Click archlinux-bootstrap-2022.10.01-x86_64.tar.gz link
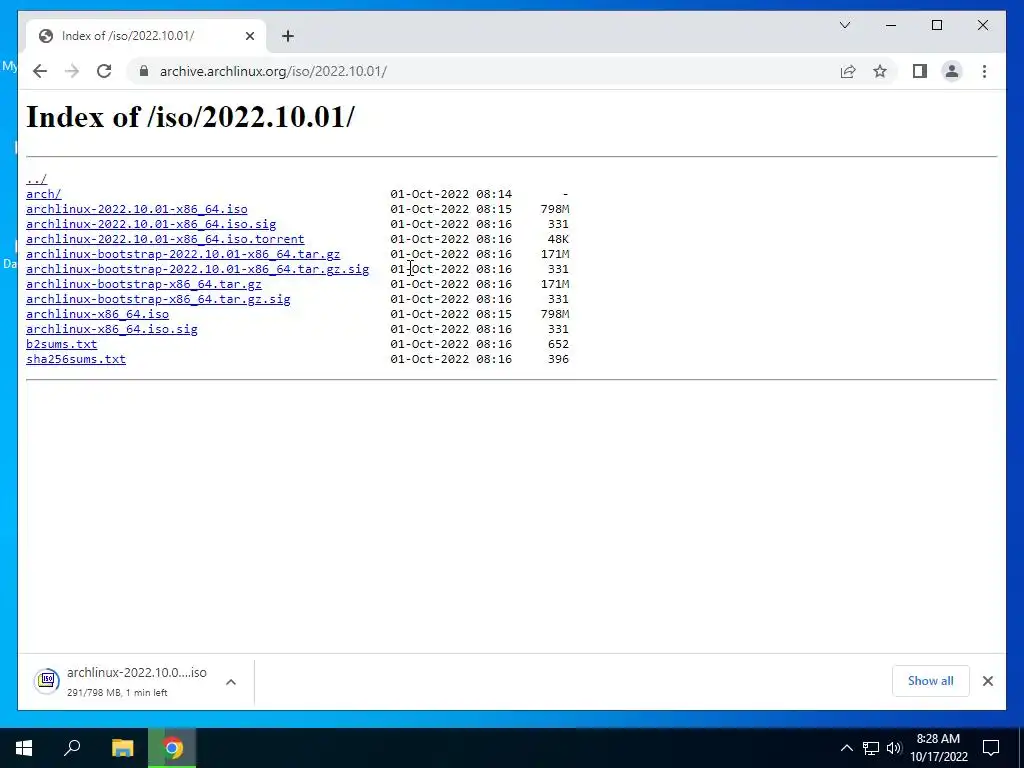The width and height of the screenshot is (1024, 768). (183, 254)
